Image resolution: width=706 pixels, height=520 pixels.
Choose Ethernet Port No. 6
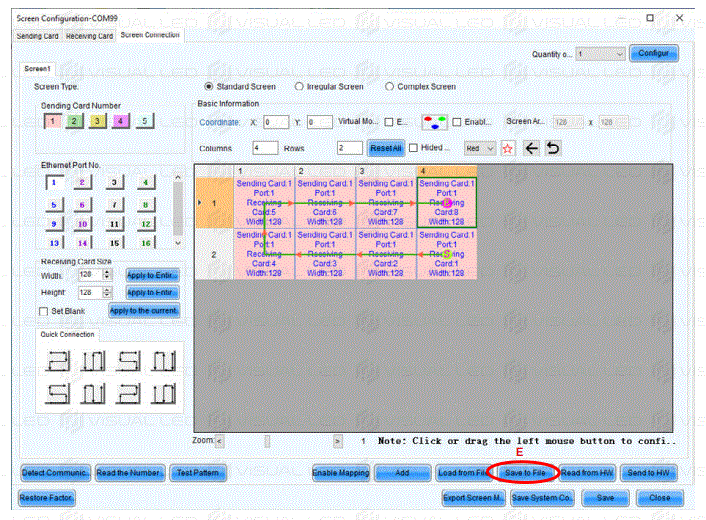pos(82,205)
